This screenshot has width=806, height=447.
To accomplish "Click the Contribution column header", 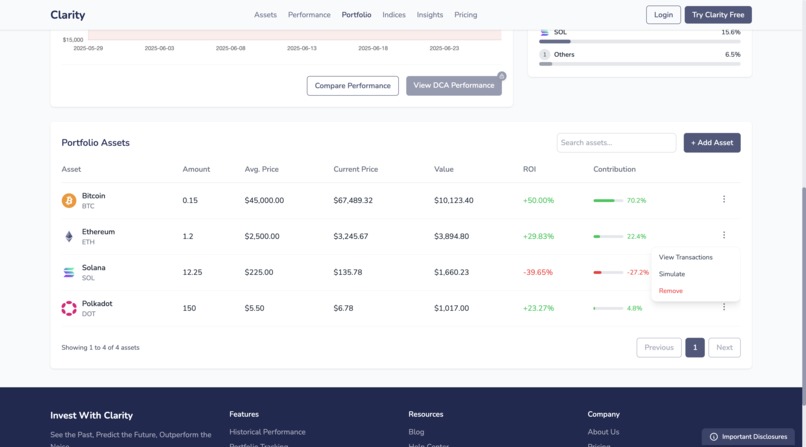I will (x=614, y=169).
